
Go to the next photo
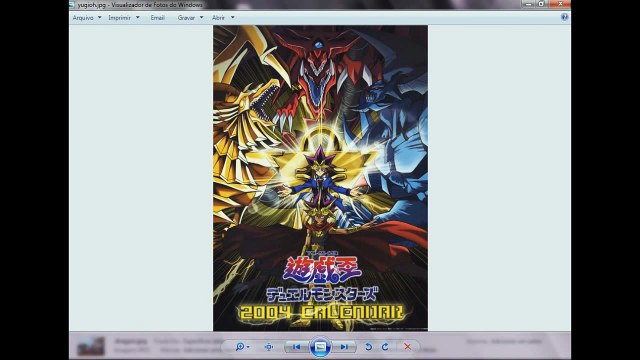[x=344, y=347]
